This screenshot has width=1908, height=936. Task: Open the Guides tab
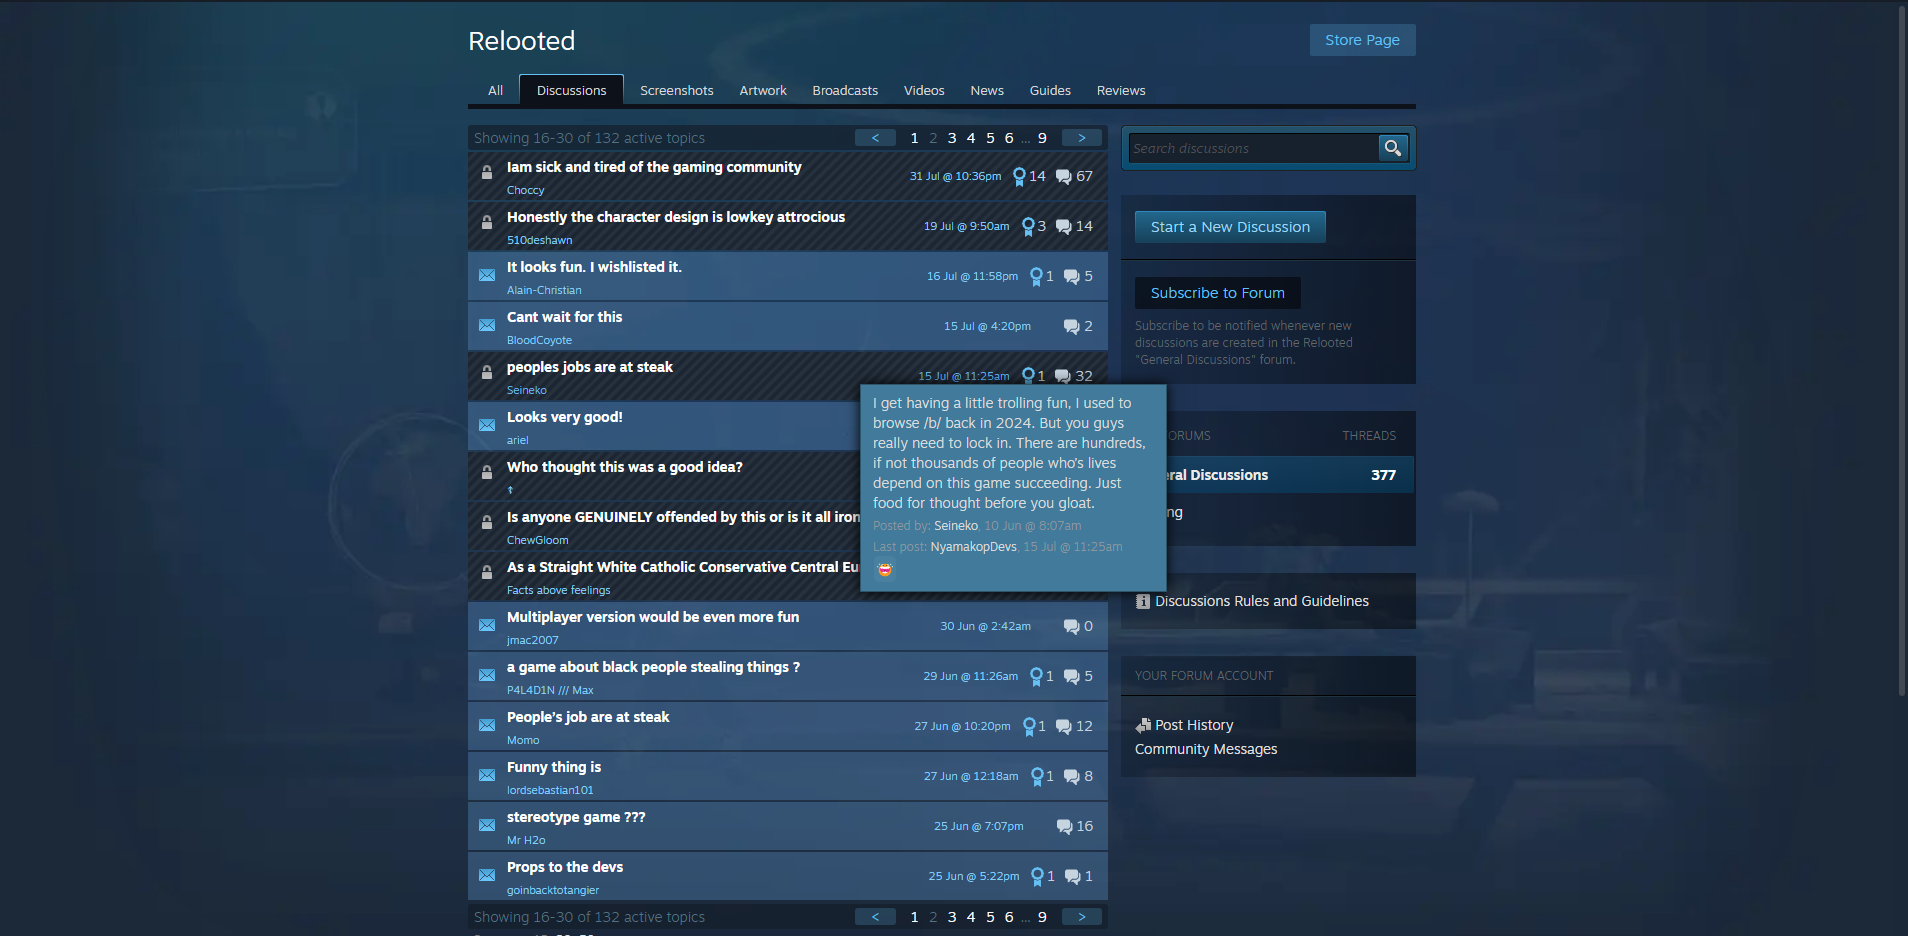coord(1050,90)
